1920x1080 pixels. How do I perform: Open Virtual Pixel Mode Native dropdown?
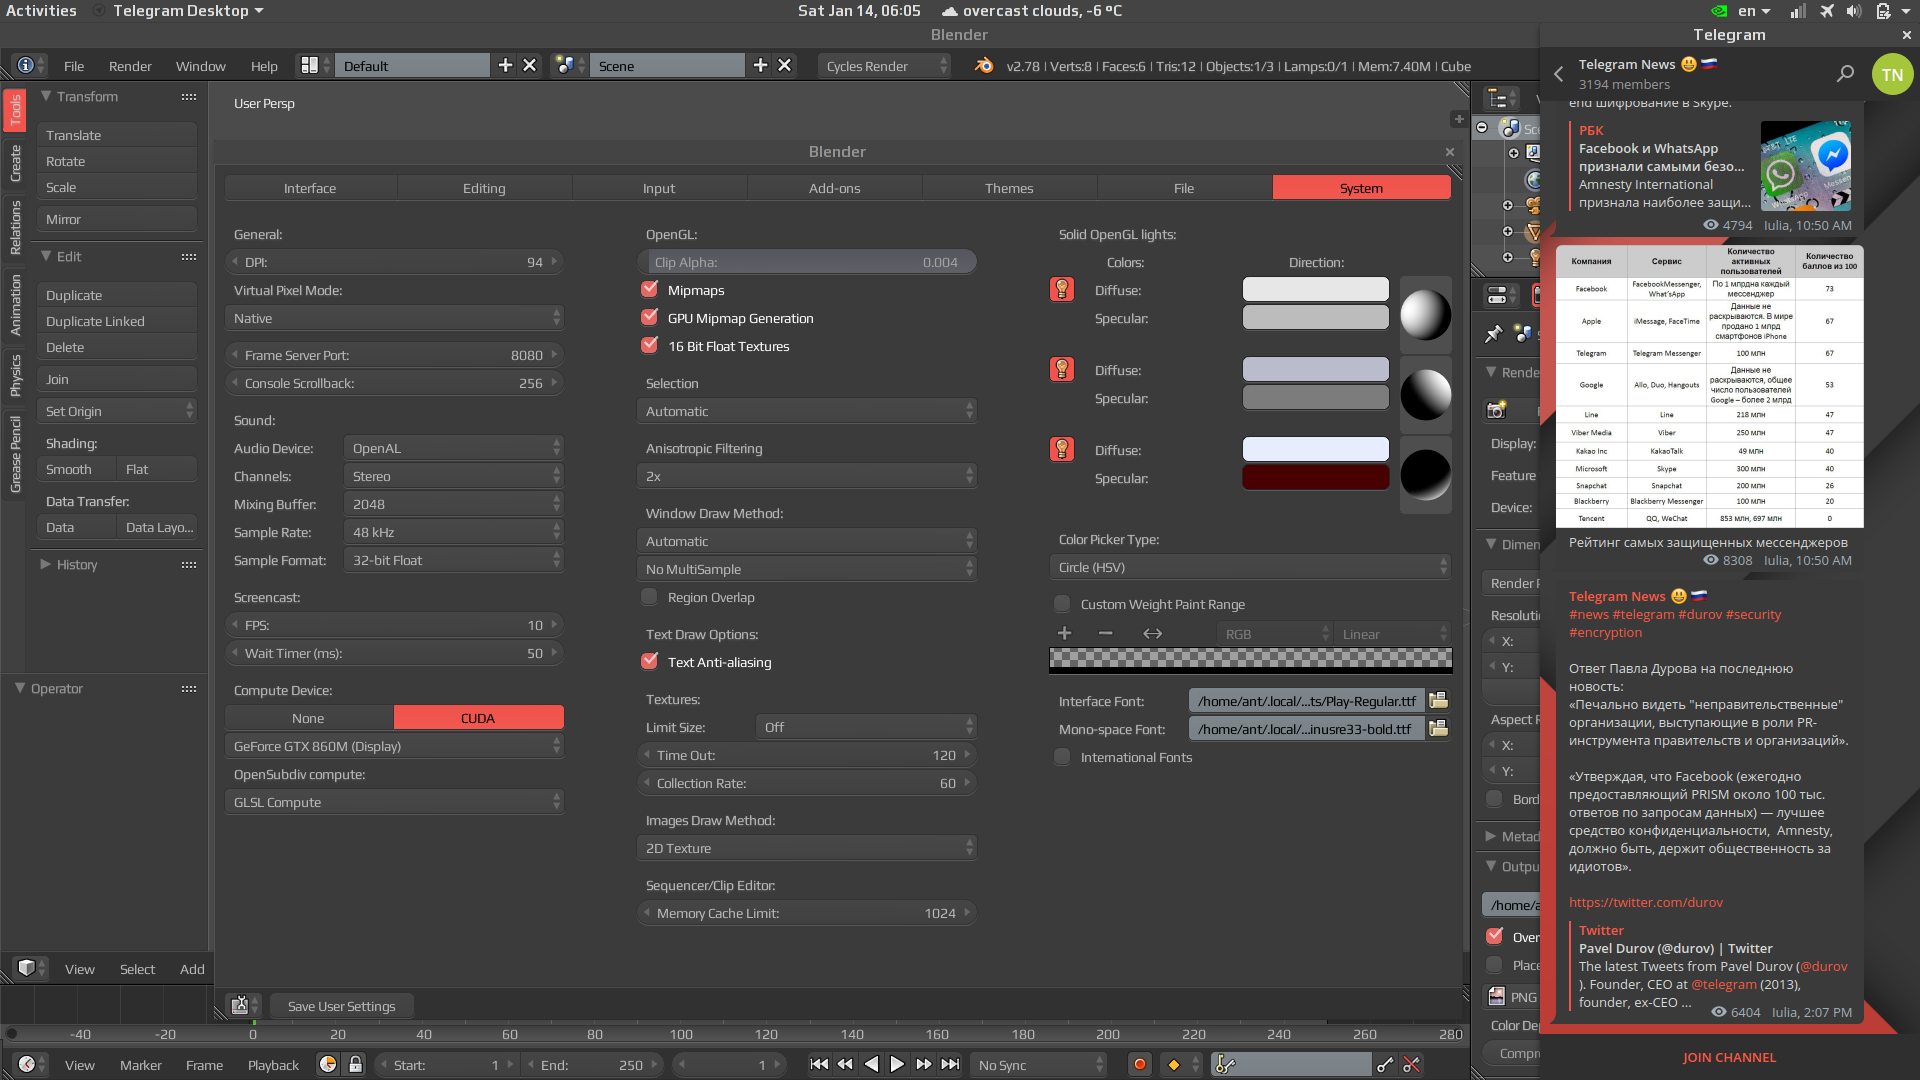click(x=394, y=318)
